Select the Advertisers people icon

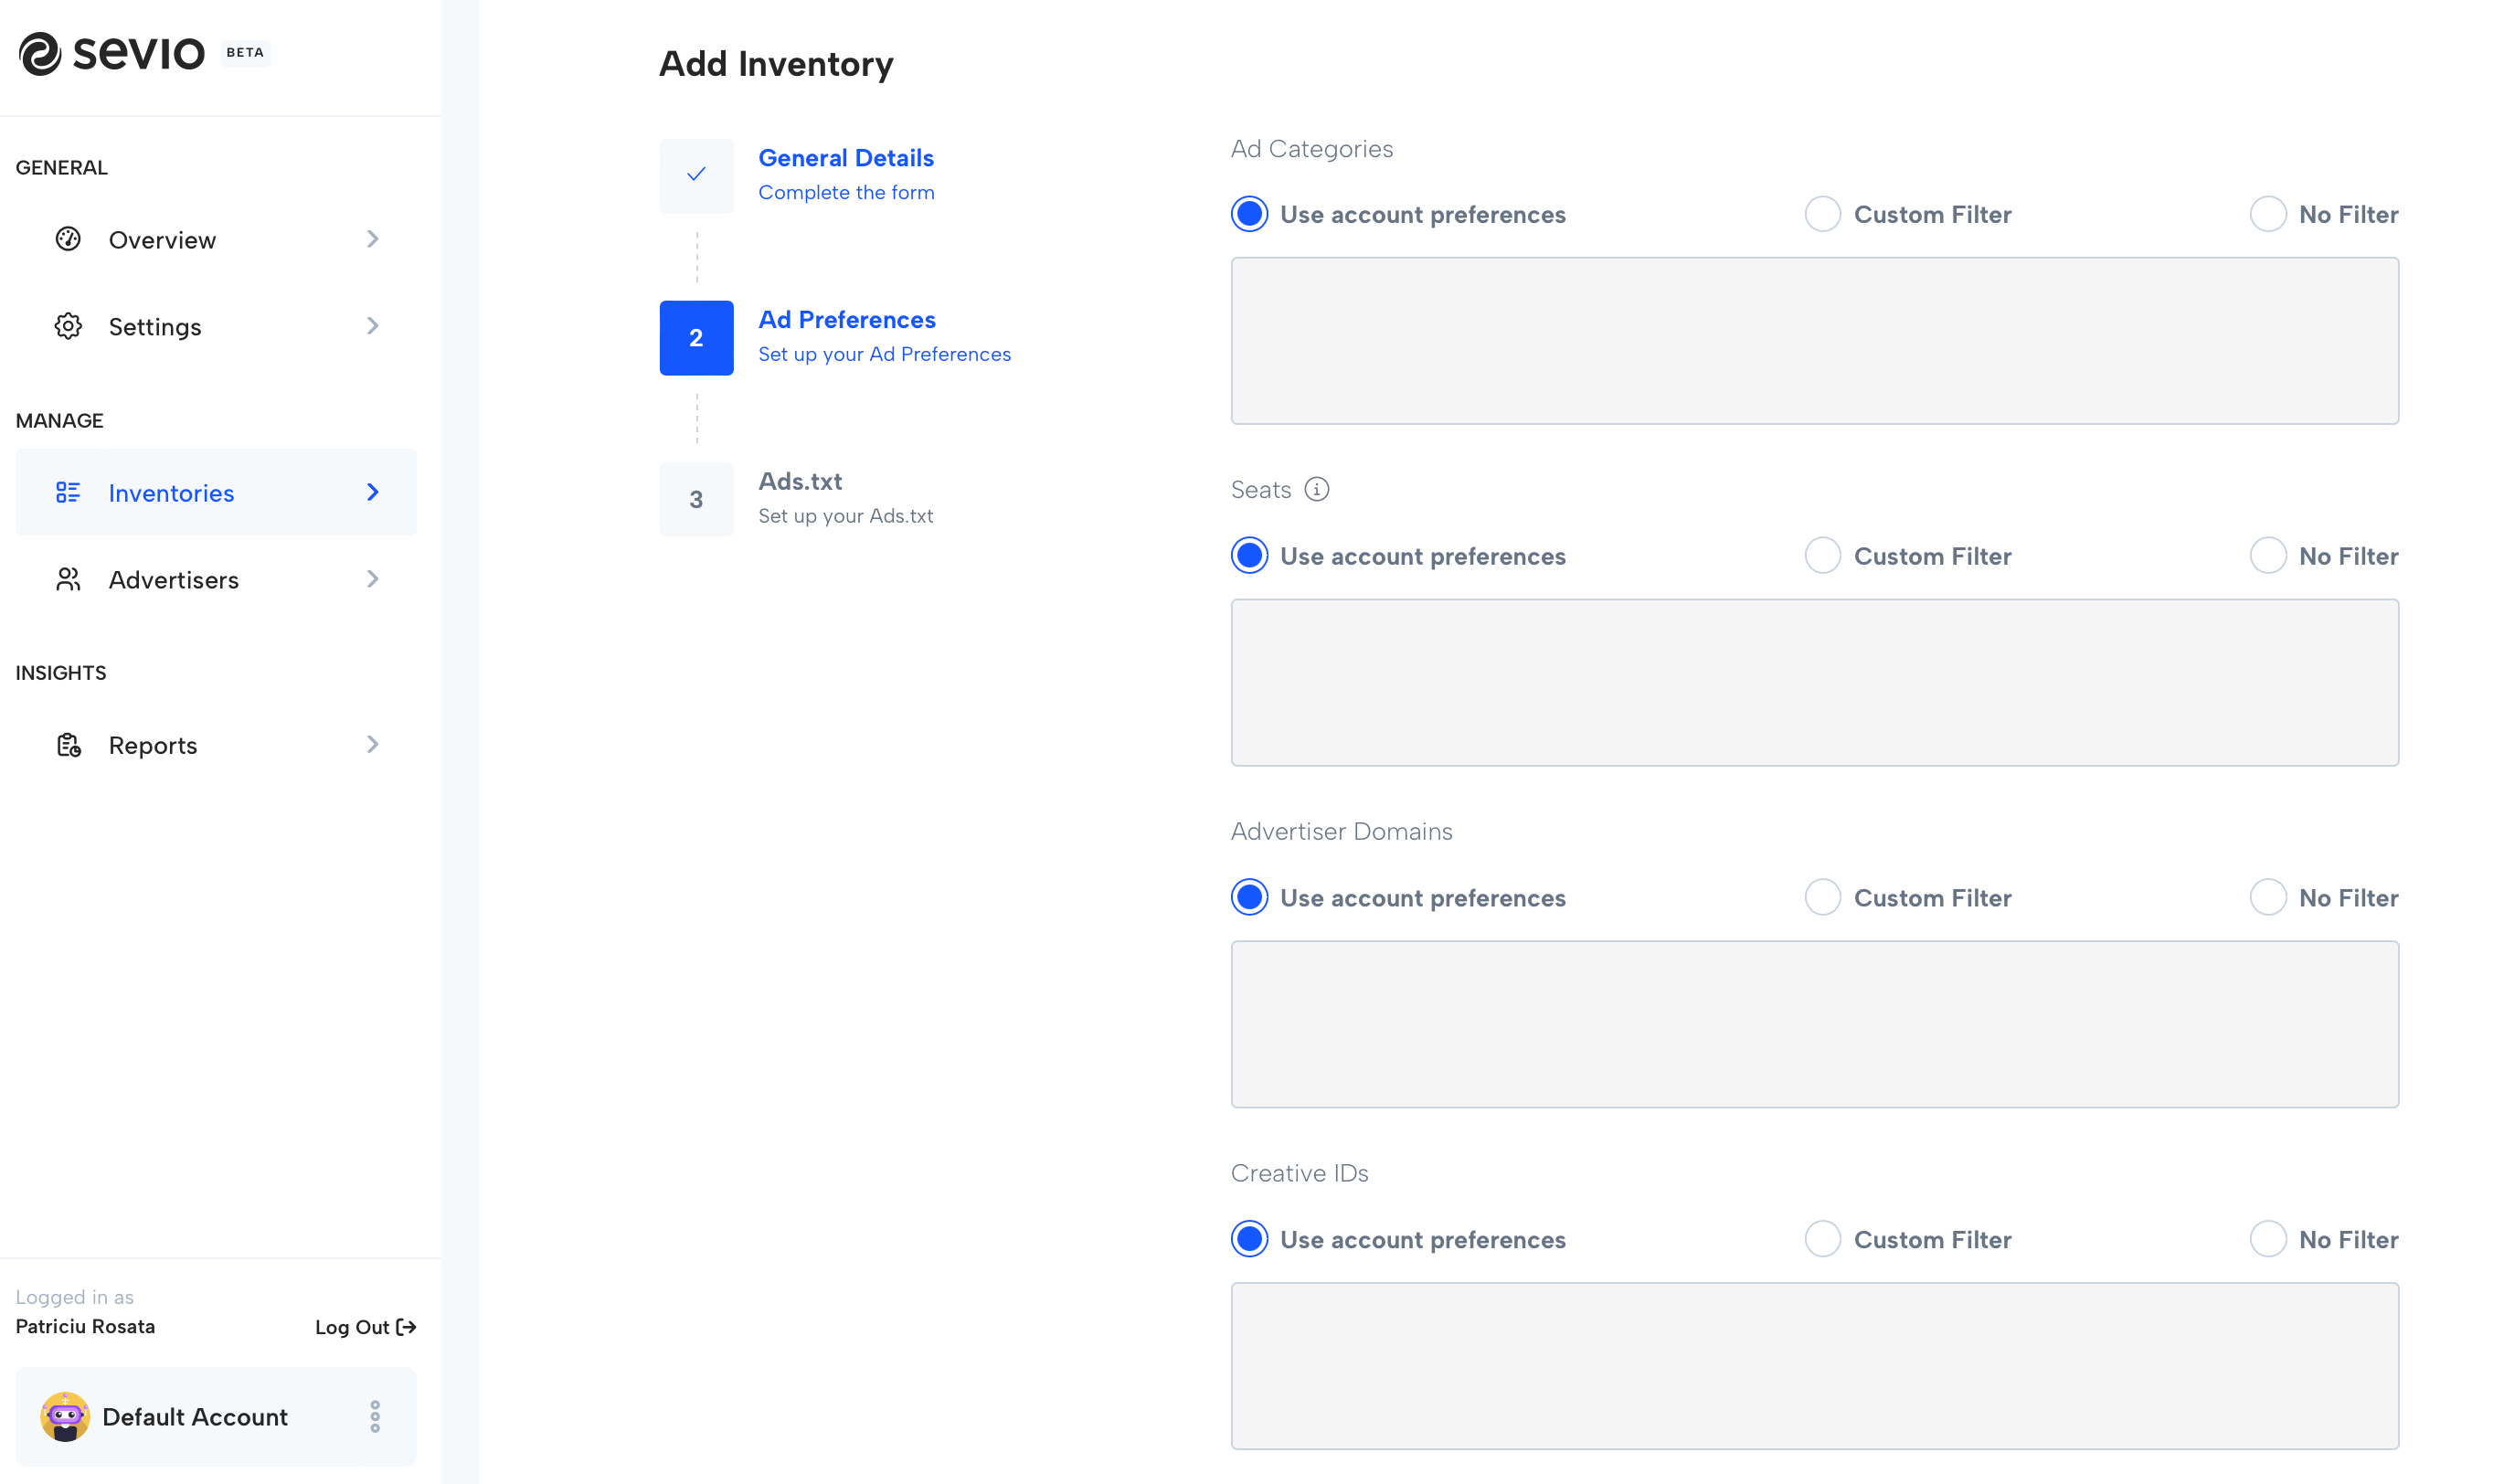[x=67, y=579]
